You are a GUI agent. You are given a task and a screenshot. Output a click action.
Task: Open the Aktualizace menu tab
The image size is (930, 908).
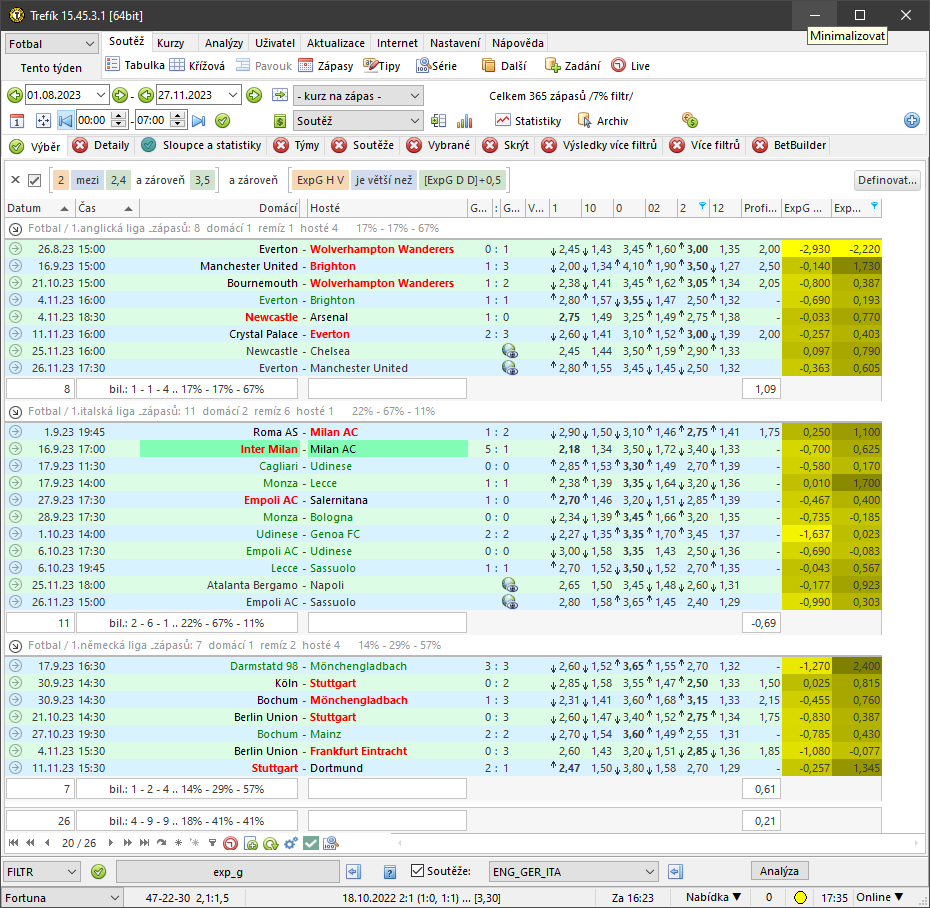point(336,43)
